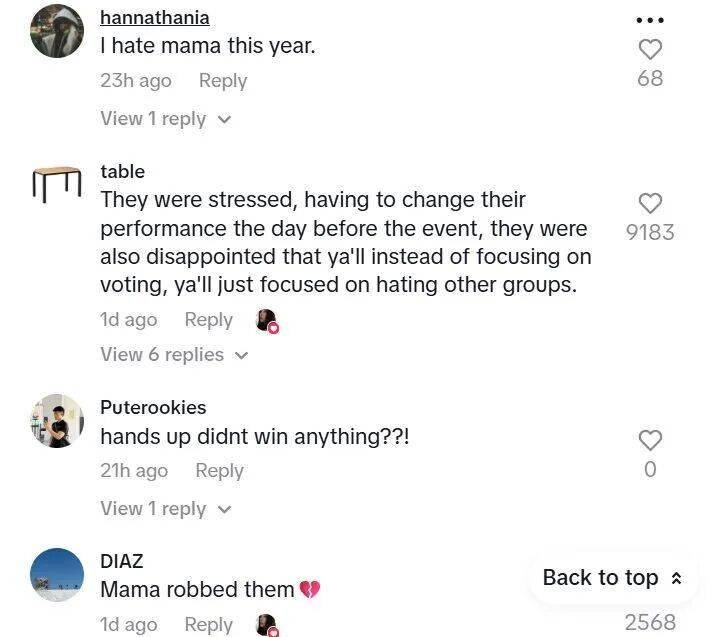Open DIAZ's profile avatar

tap(57, 574)
